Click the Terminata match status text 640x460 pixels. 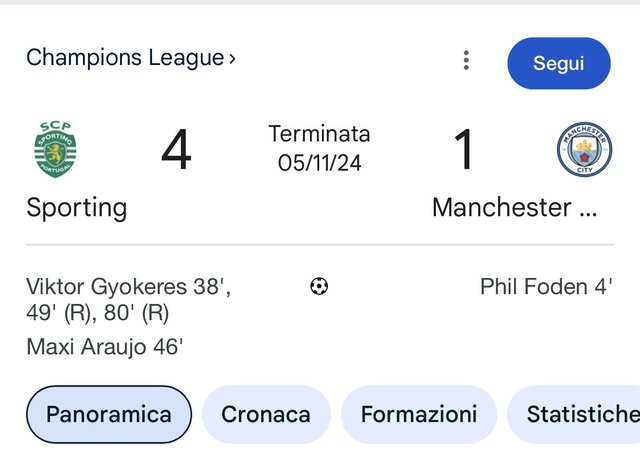320,134
